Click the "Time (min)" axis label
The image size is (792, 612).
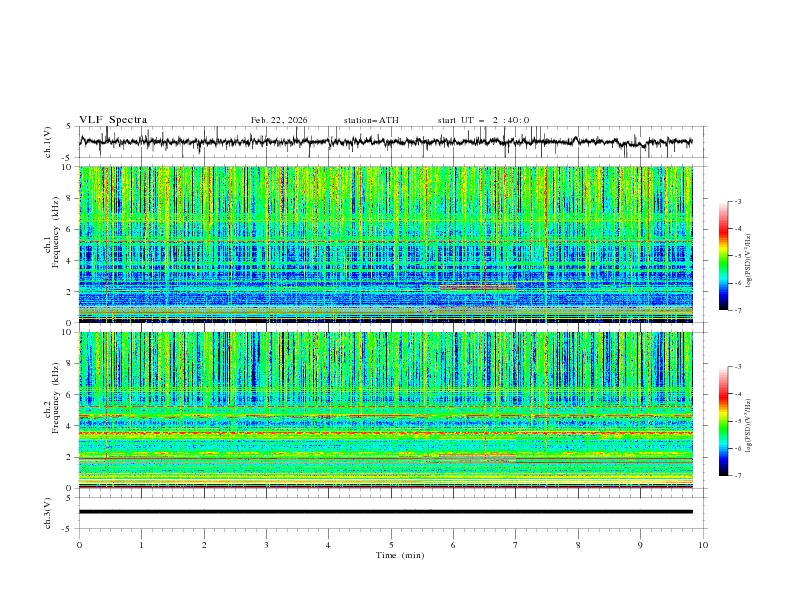click(x=400, y=555)
